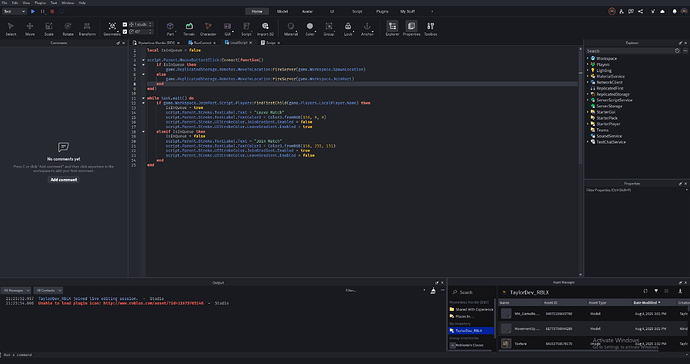Open the Material picker
This screenshot has height=364, width=690.
[290, 29]
